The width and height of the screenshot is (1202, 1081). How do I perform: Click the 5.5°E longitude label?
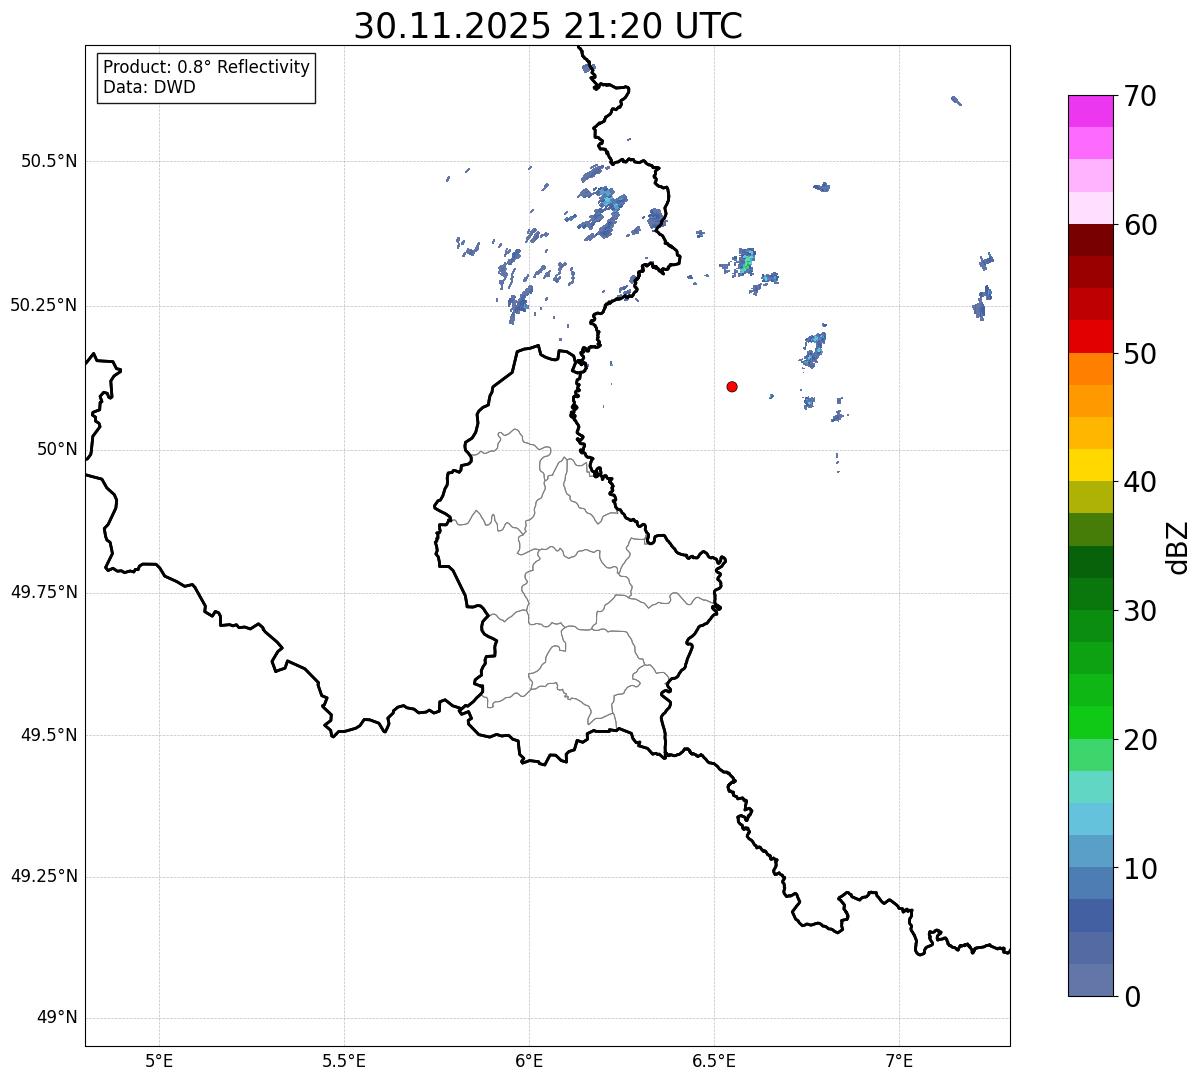coord(344,1061)
